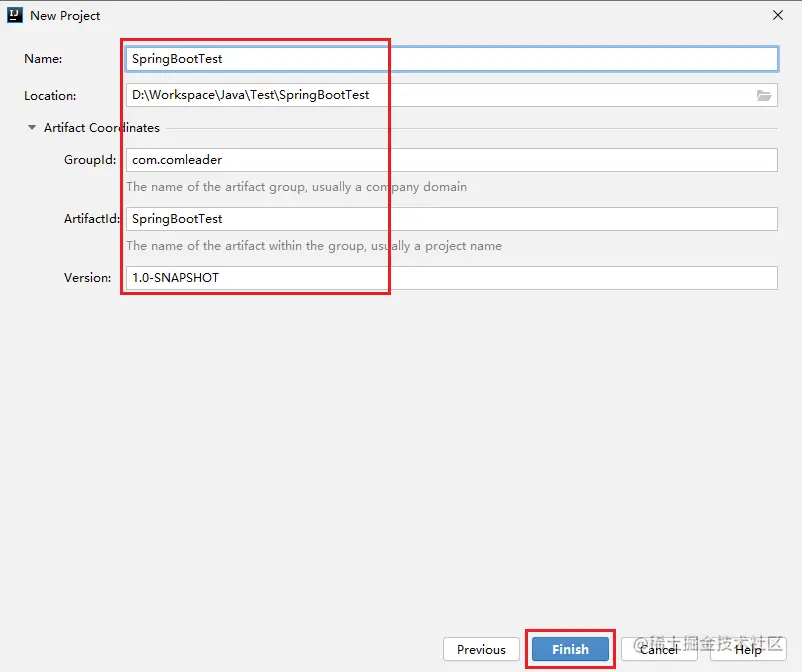Click the 'GroupId:' label

(x=90, y=160)
